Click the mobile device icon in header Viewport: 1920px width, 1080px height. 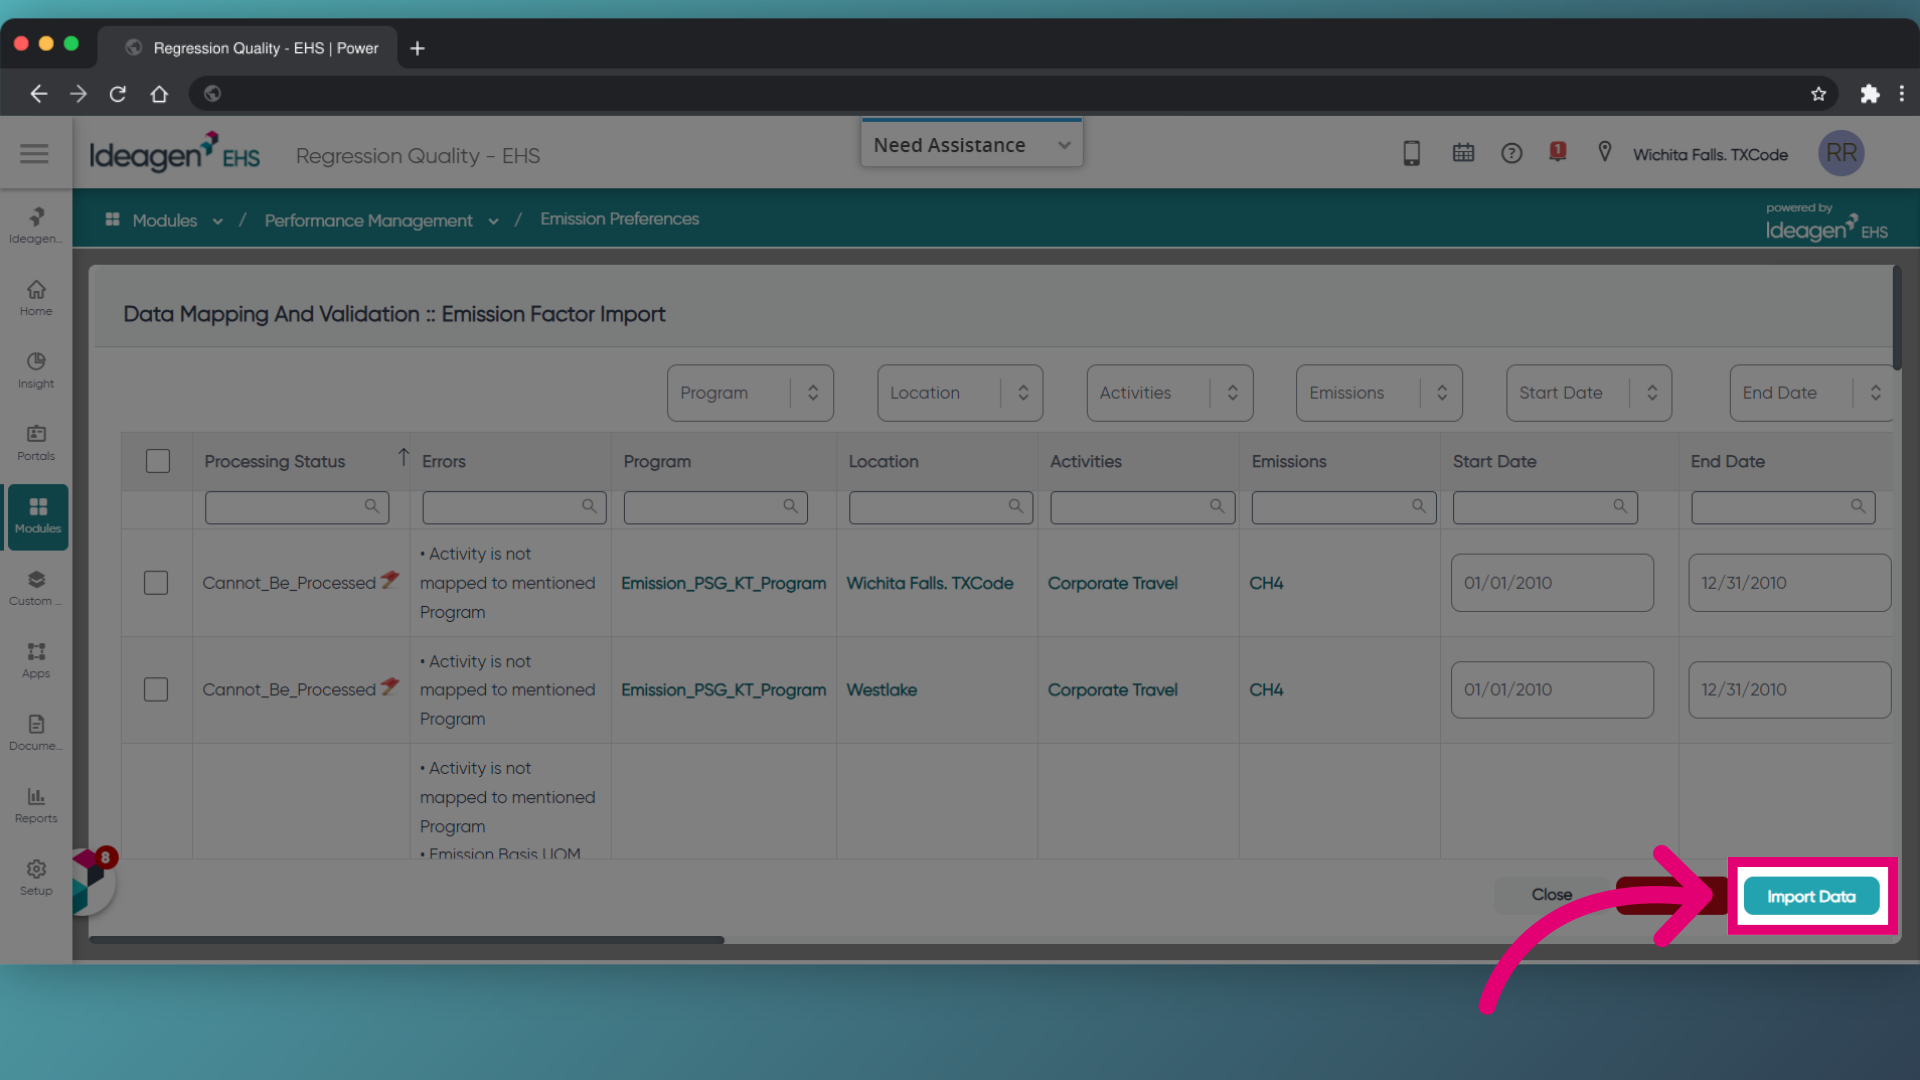(1411, 153)
